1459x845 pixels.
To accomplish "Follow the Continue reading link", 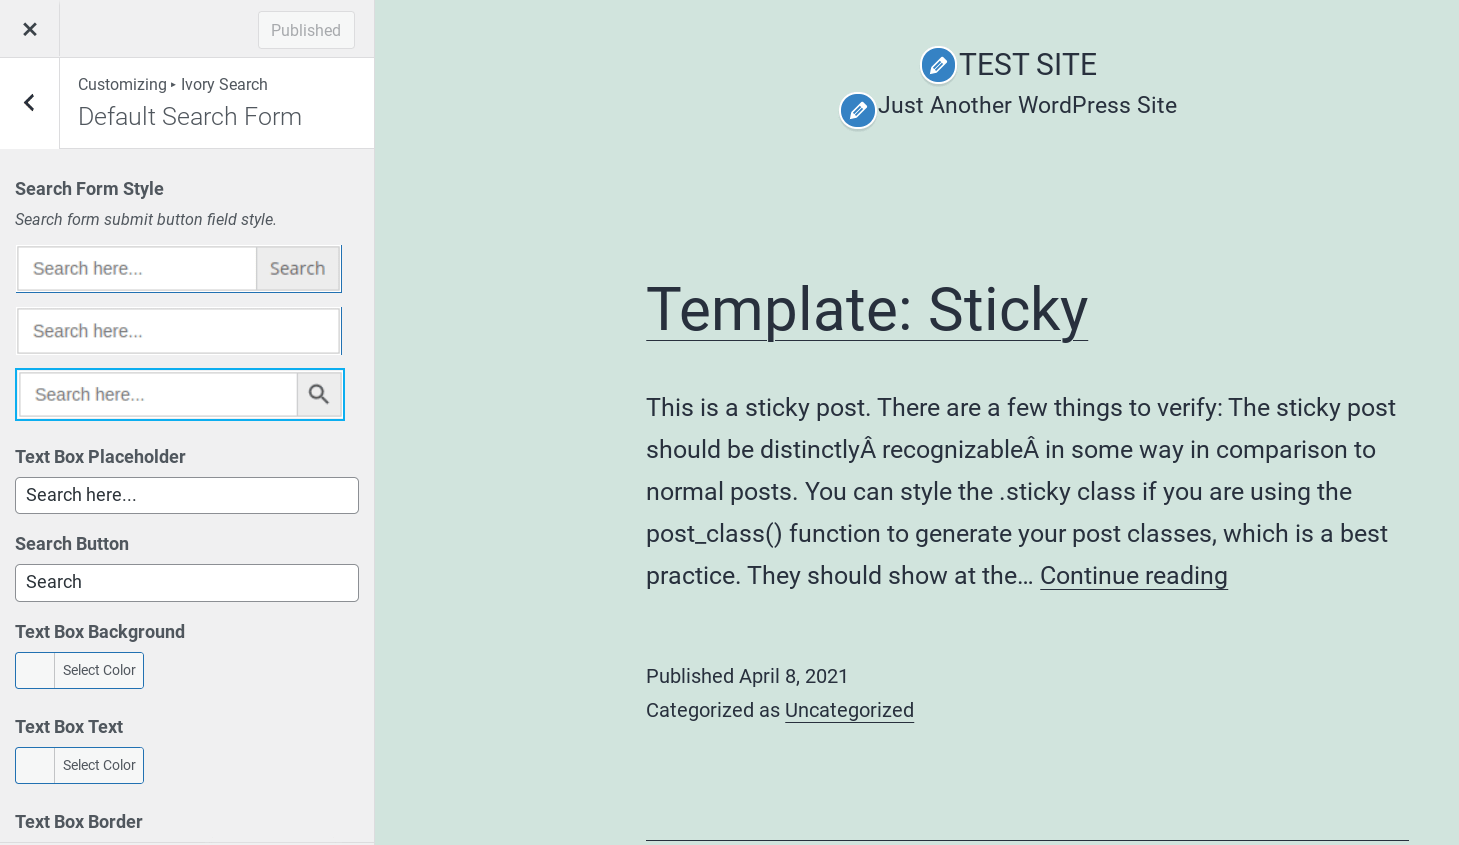I will click(1133, 575).
